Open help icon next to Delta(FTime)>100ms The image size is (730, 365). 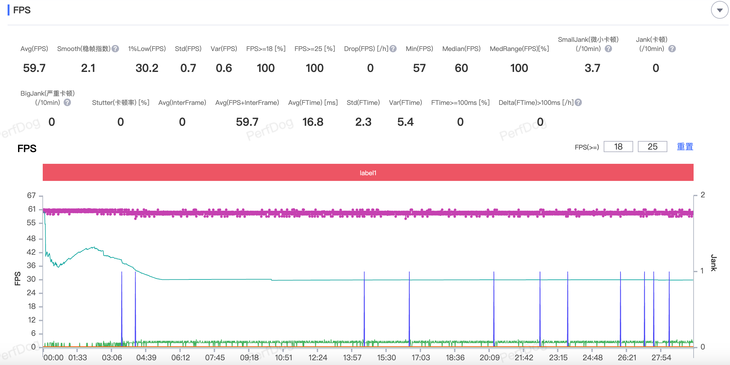click(x=578, y=102)
